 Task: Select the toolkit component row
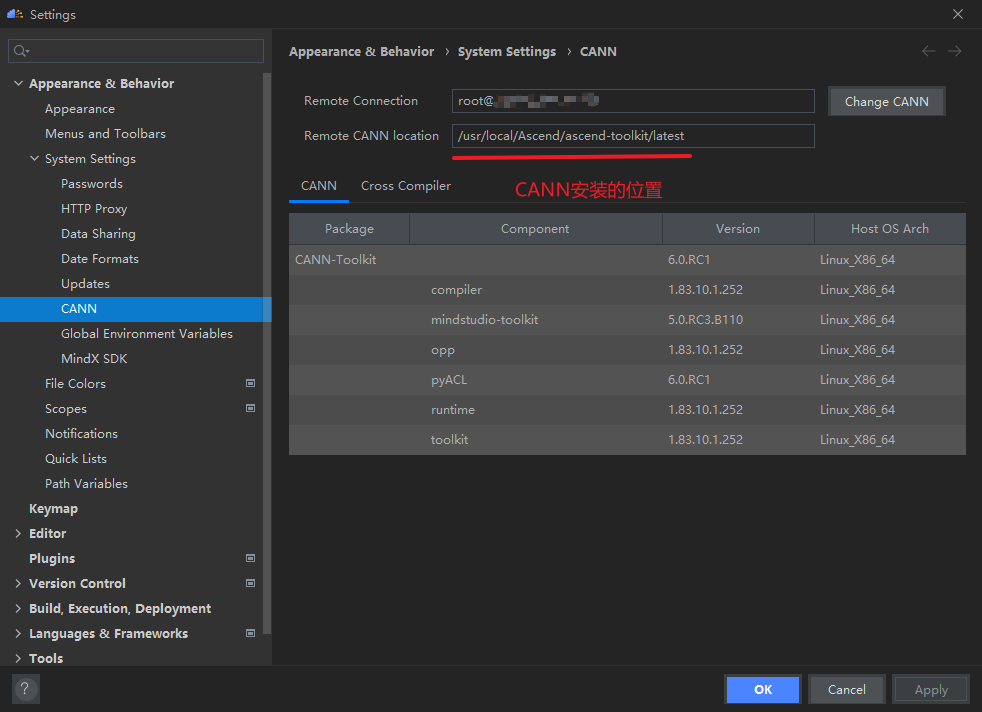click(628, 440)
